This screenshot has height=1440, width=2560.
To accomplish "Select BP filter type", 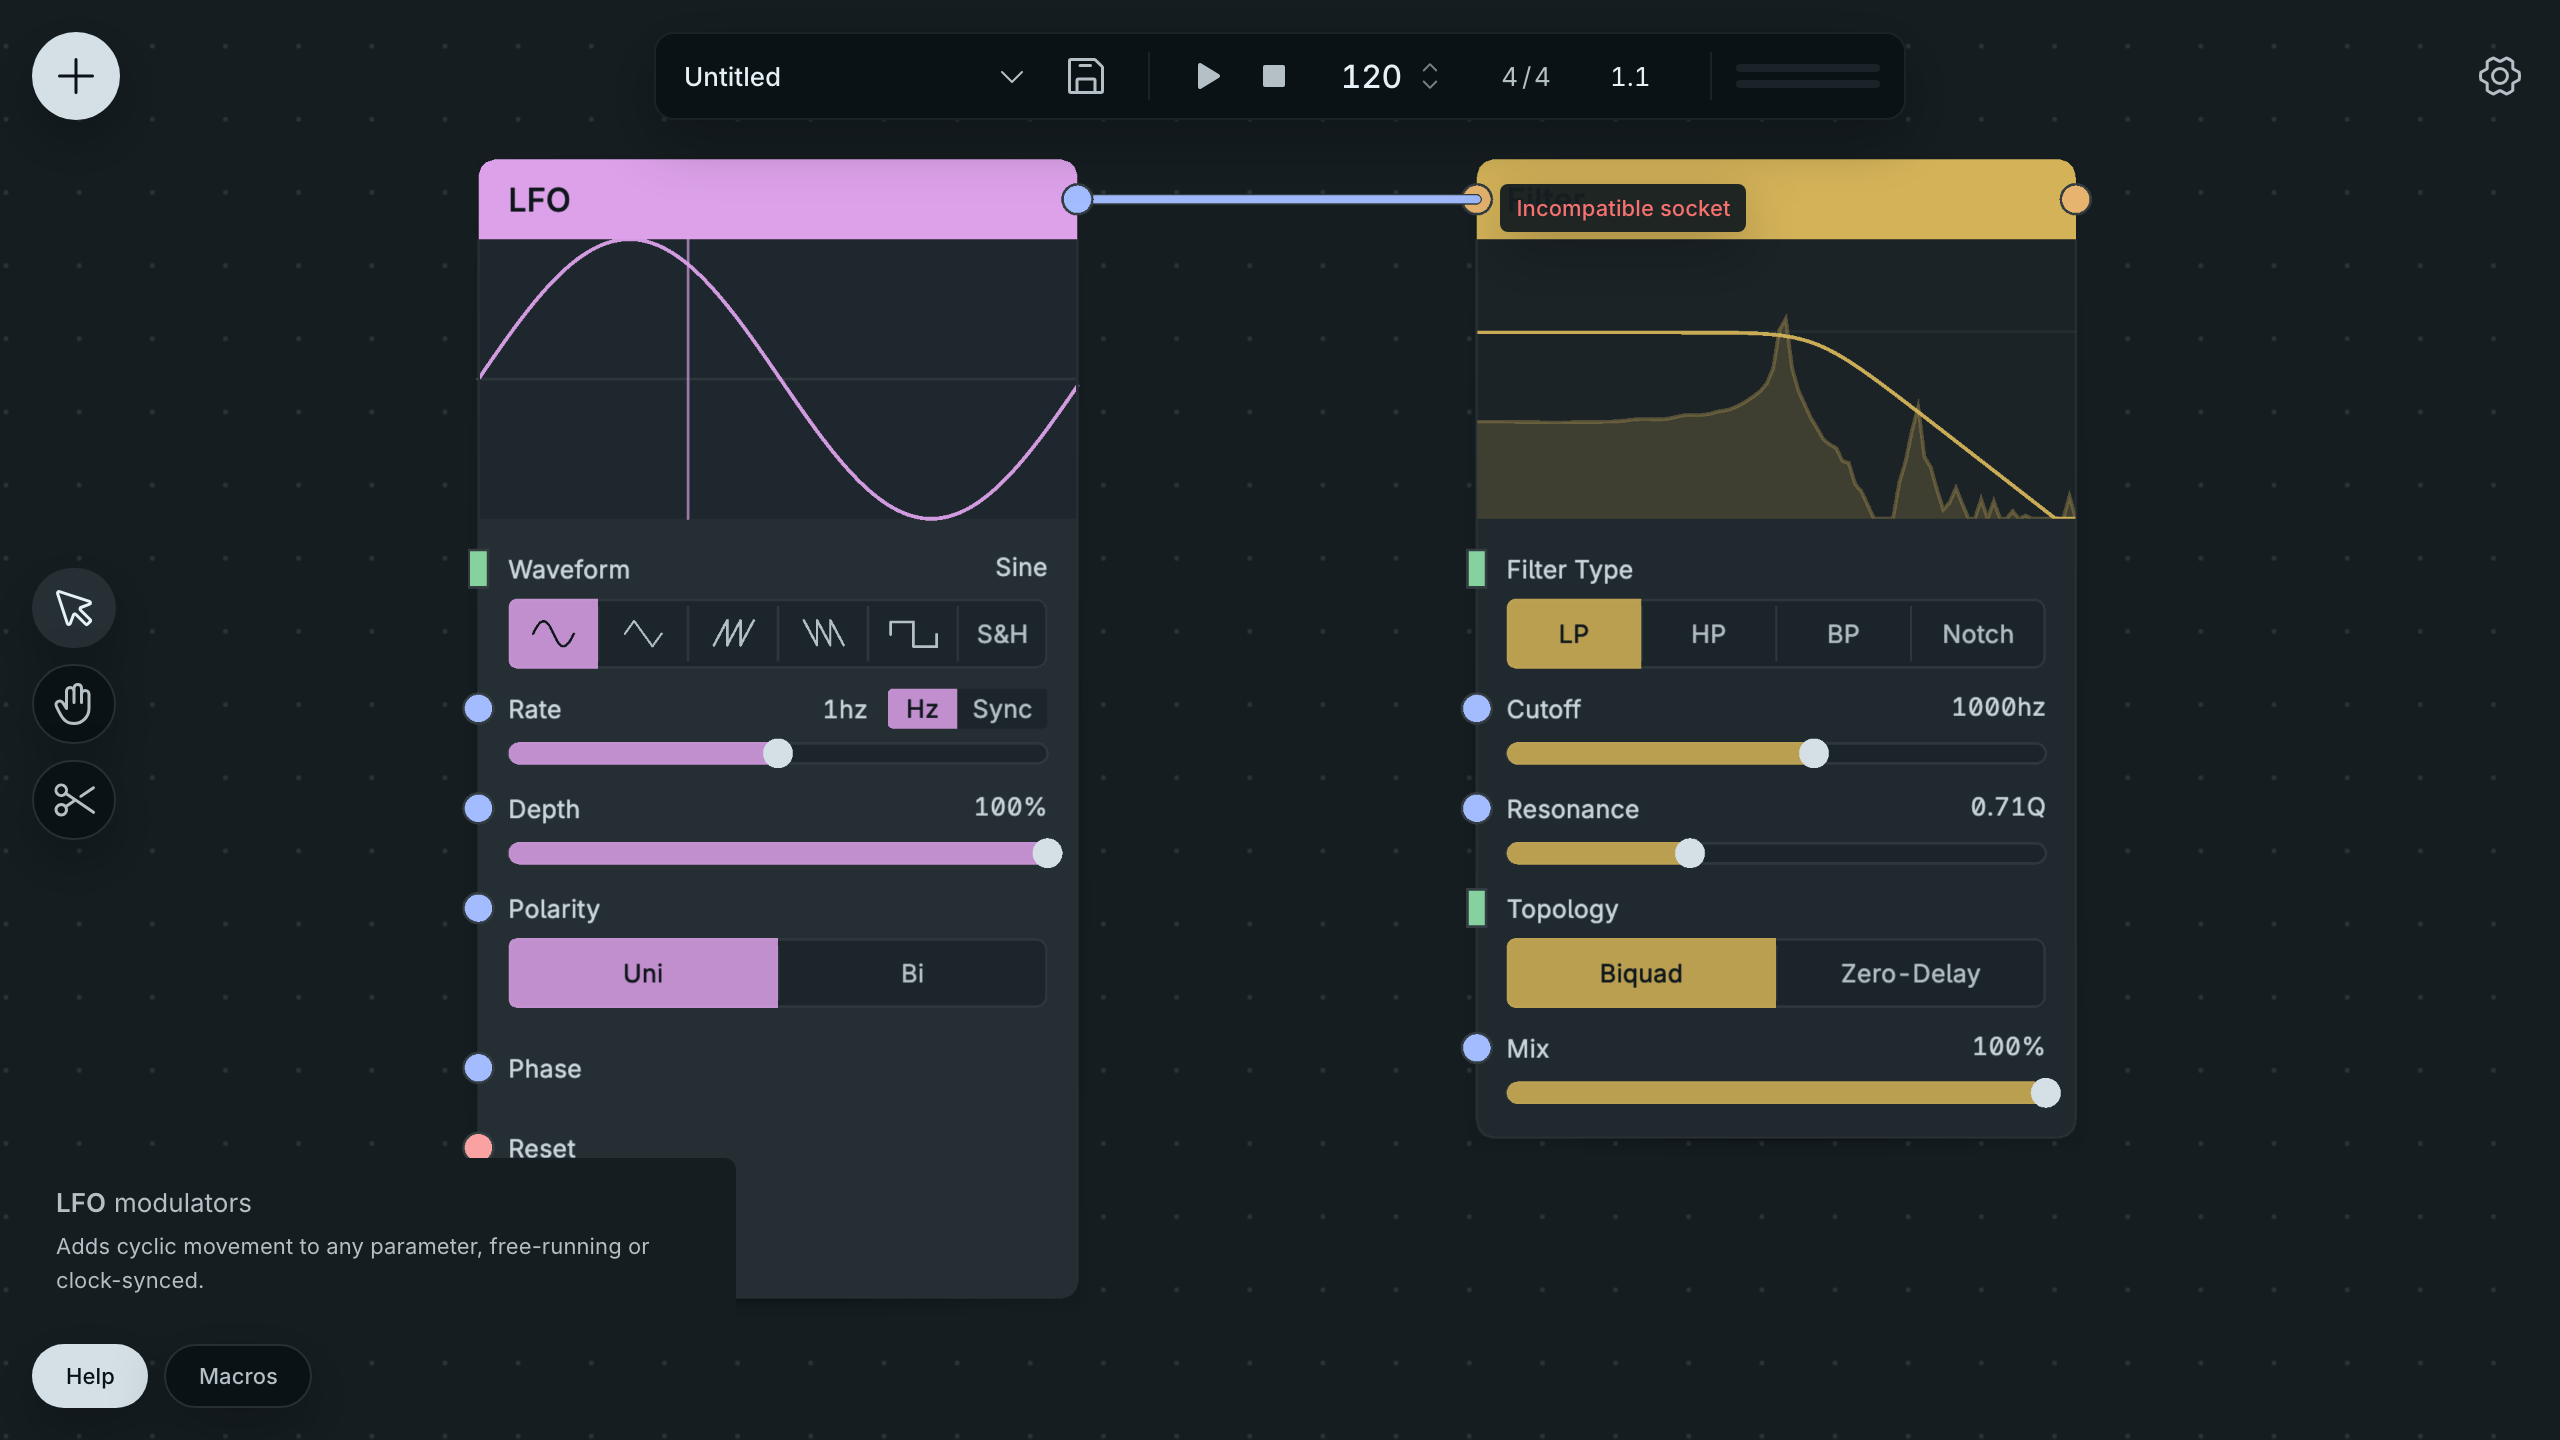I will (1843, 633).
